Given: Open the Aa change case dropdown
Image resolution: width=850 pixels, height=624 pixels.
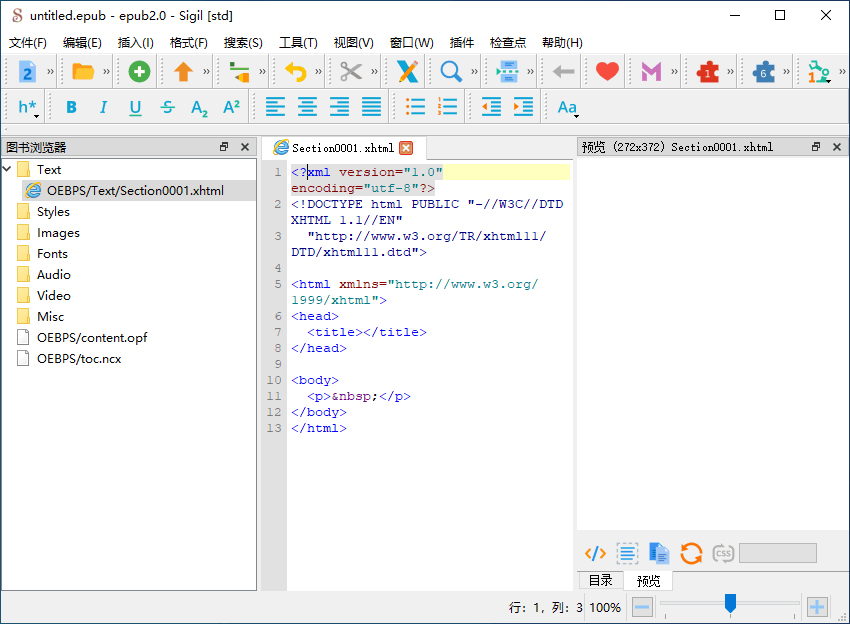Looking at the screenshot, I should point(567,107).
